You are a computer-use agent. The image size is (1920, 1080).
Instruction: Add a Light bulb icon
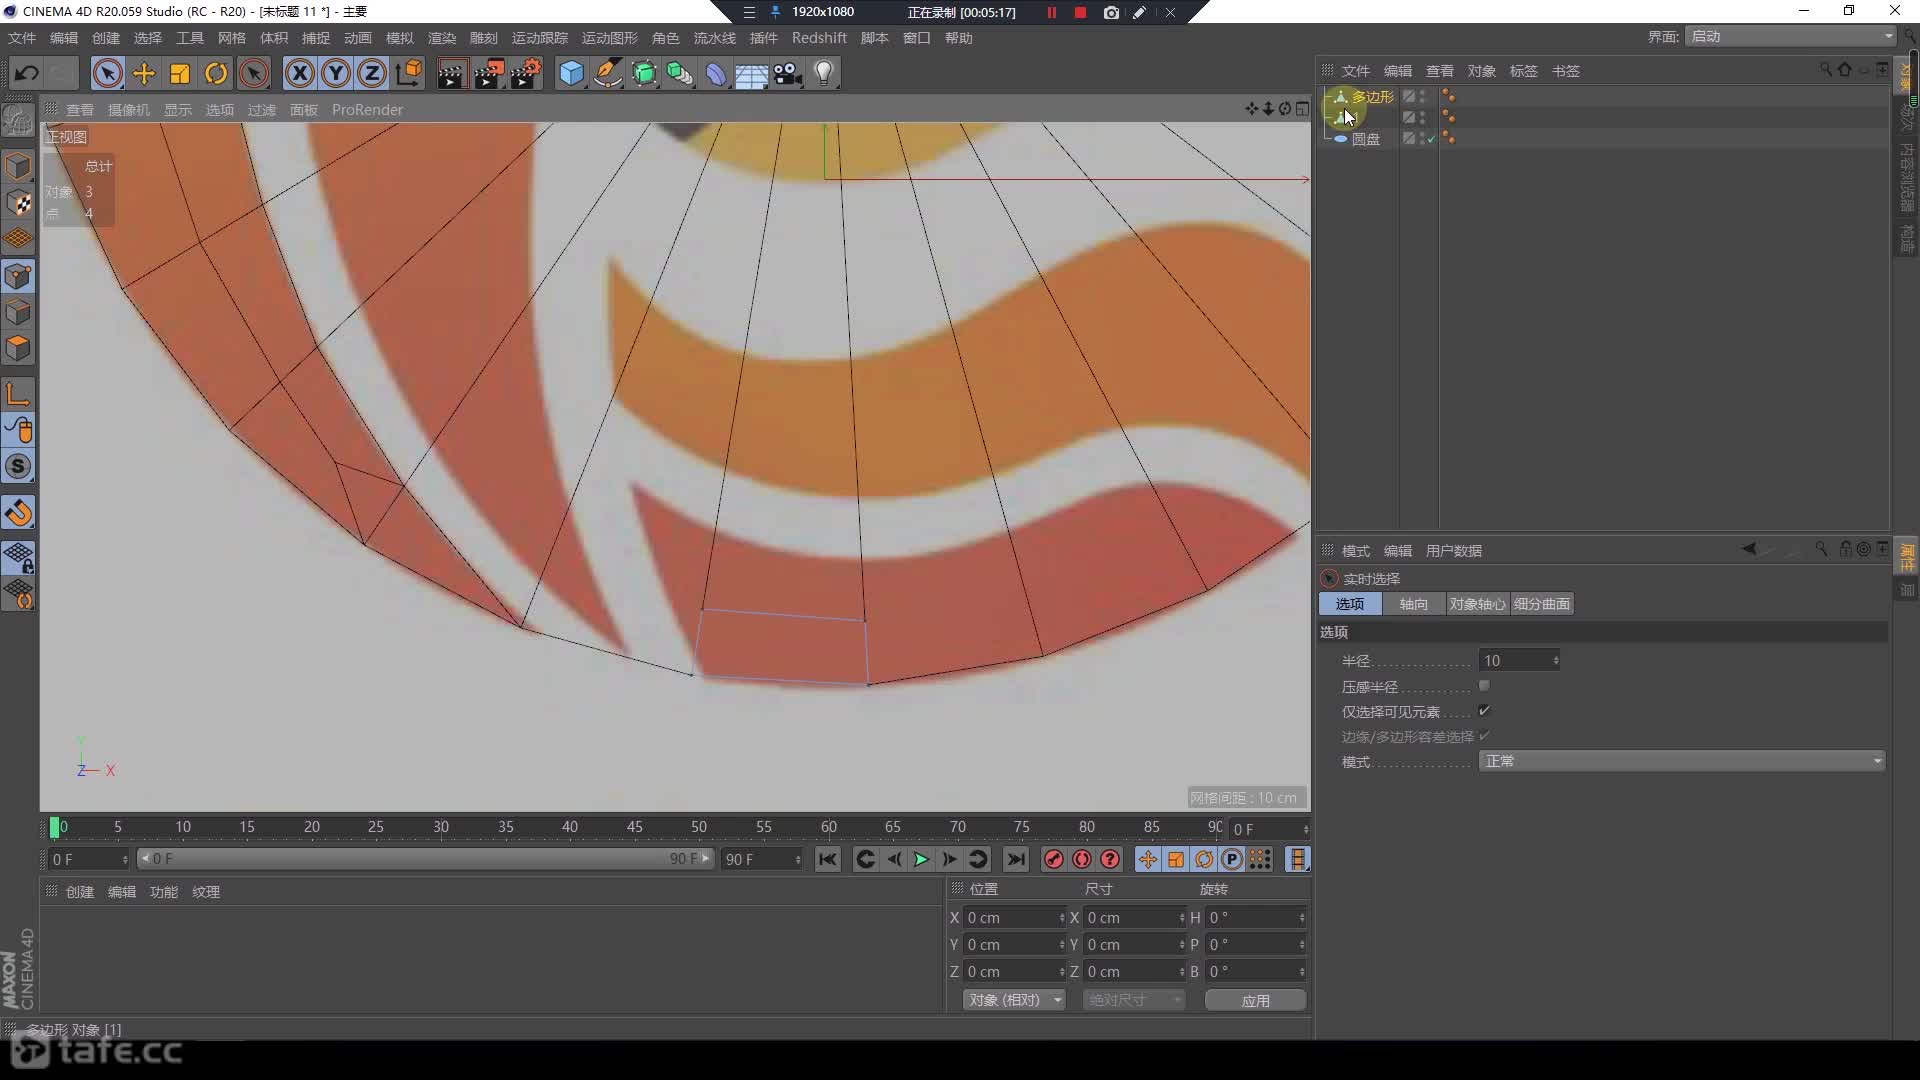click(824, 73)
